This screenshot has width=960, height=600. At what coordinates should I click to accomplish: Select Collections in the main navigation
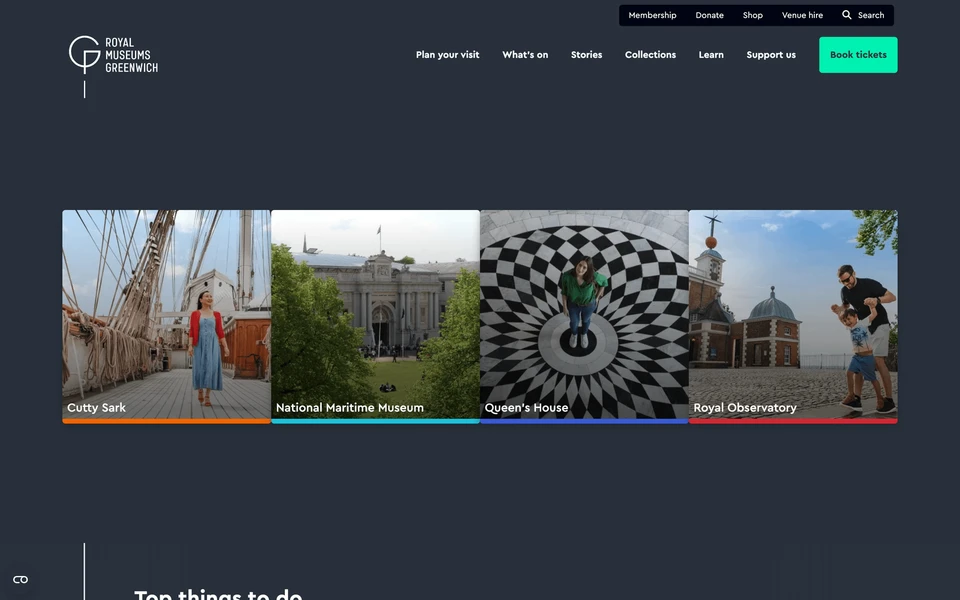650,55
